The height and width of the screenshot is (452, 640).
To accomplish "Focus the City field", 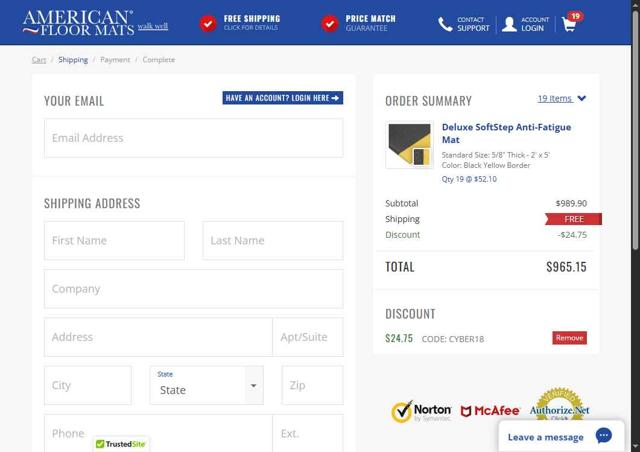I will click(x=88, y=385).
